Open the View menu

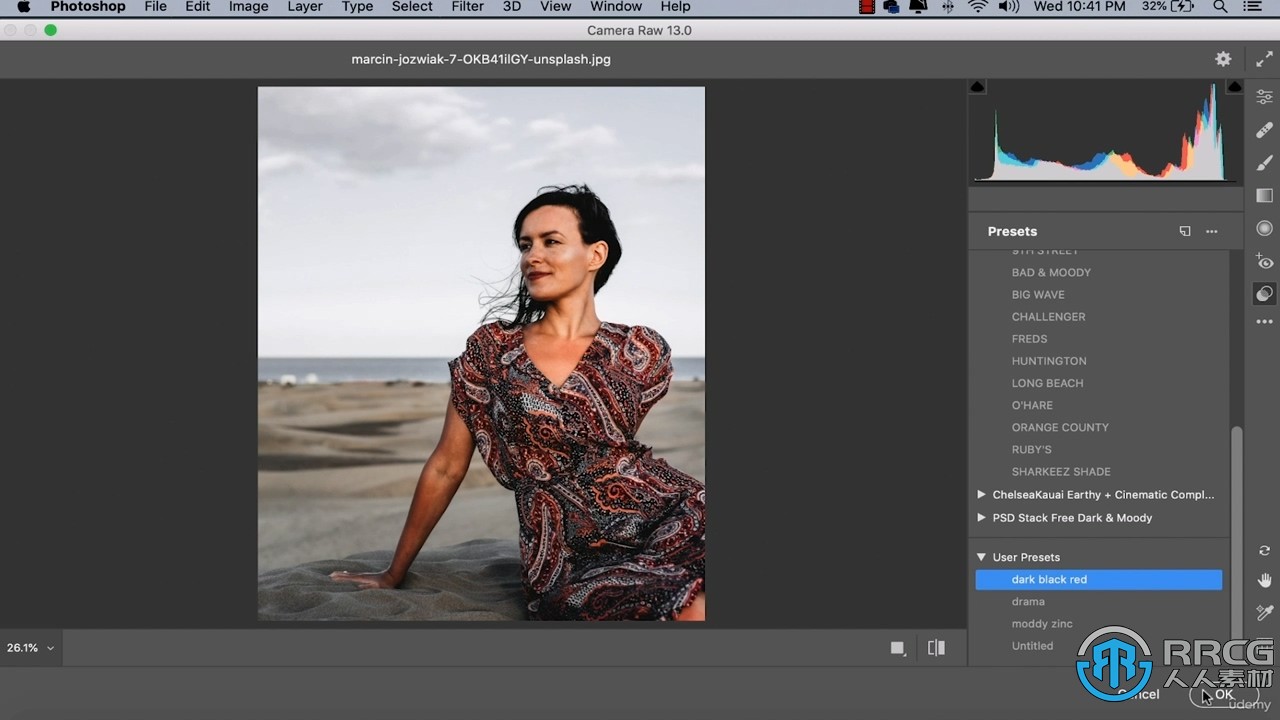(556, 7)
